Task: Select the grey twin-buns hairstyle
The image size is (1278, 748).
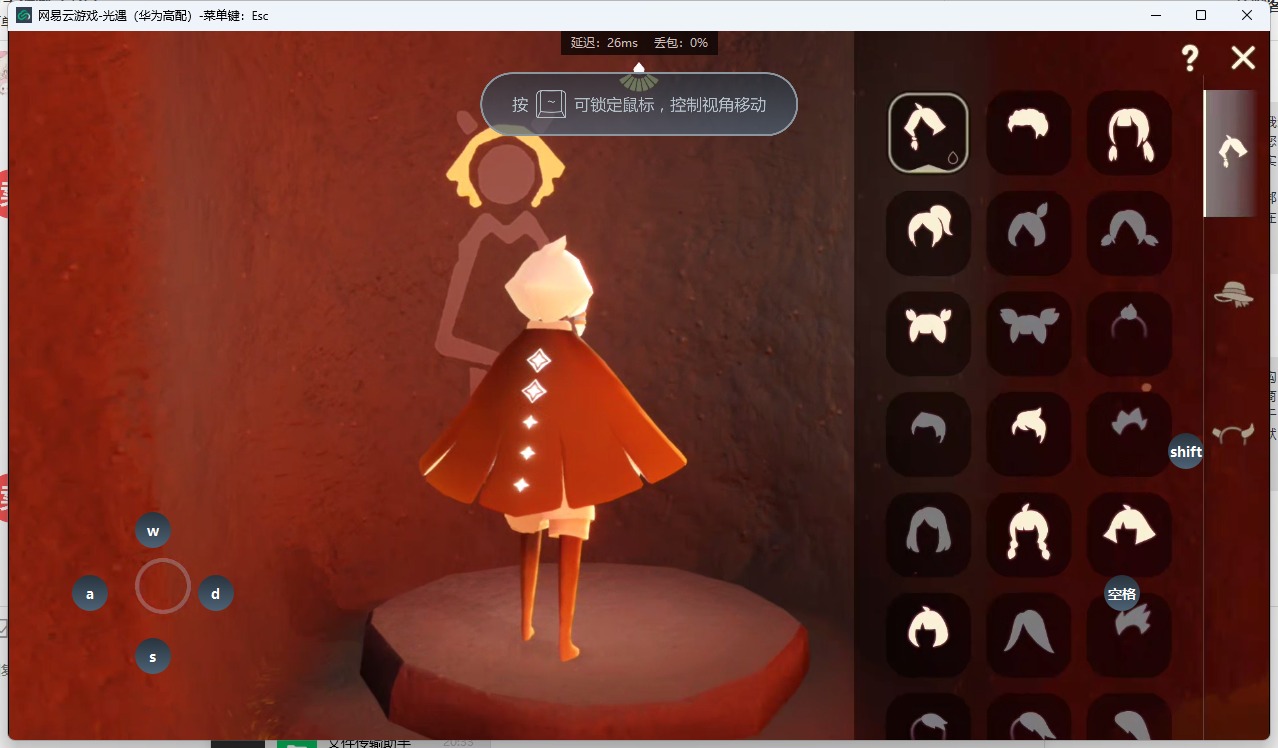Action: pos(1028,333)
